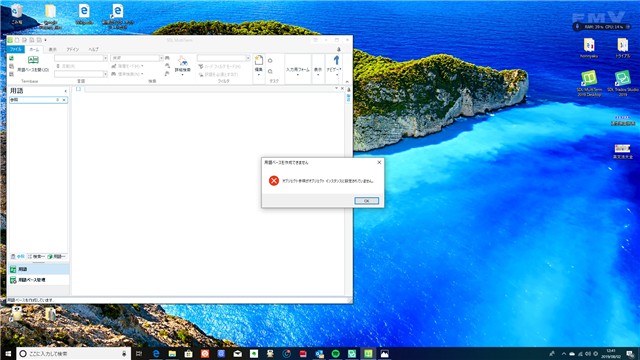Open quick access toolbar customize arrow
The image size is (640, 360).
45,40
